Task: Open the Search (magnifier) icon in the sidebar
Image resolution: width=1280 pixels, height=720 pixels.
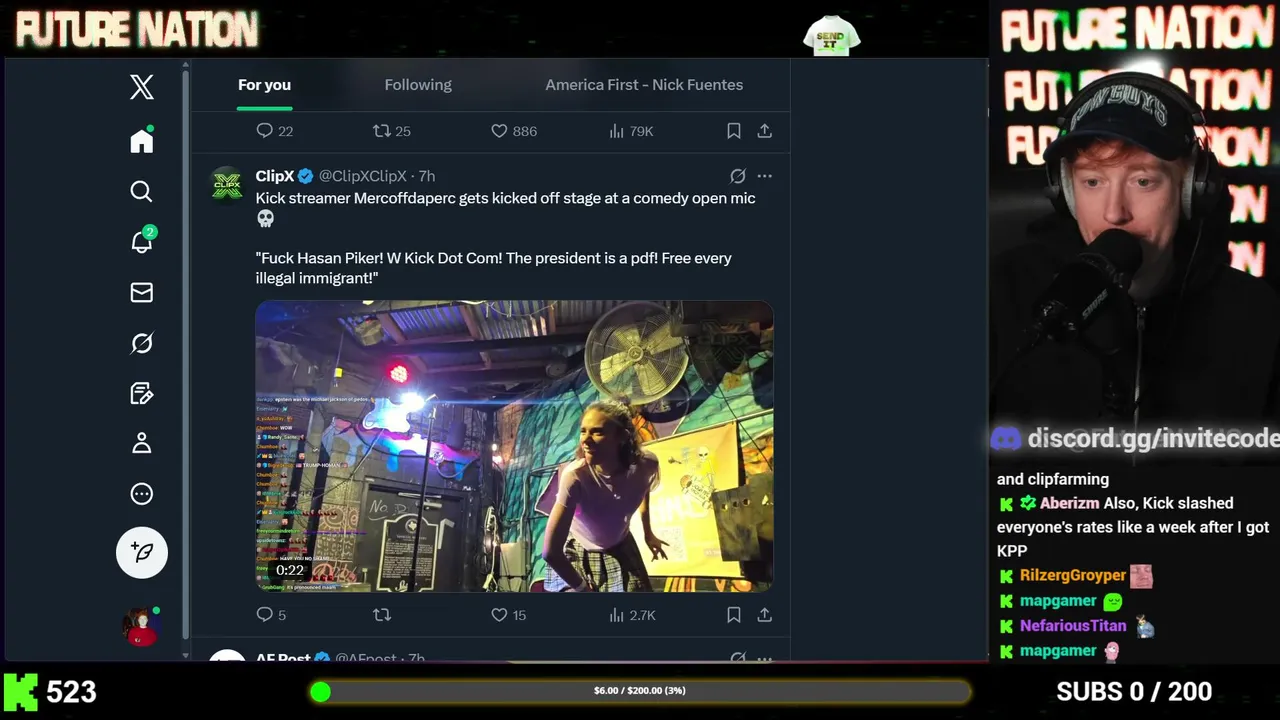Action: 142,191
